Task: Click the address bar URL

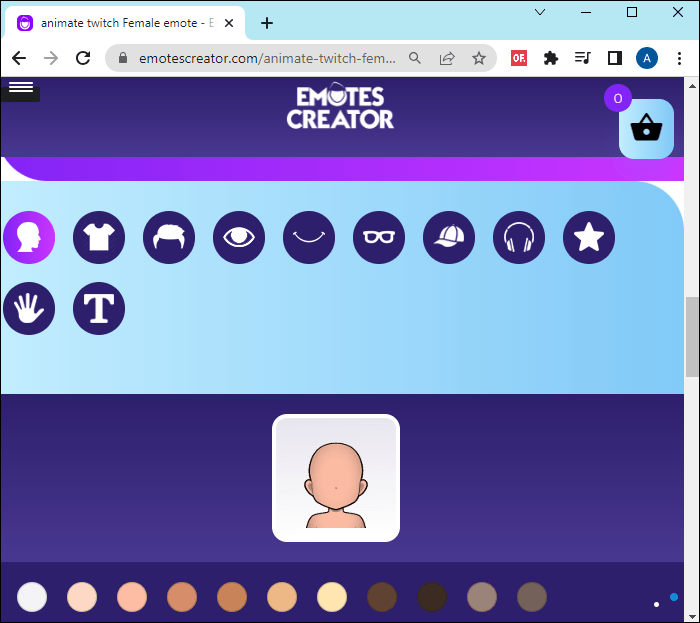Action: click(x=267, y=58)
